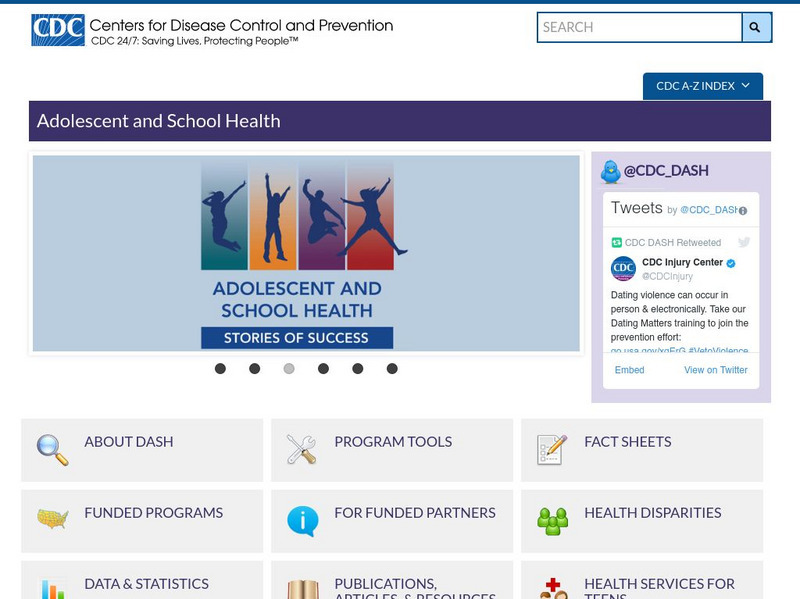
Task: Click the Health Disparities green people icon
Action: [552, 521]
